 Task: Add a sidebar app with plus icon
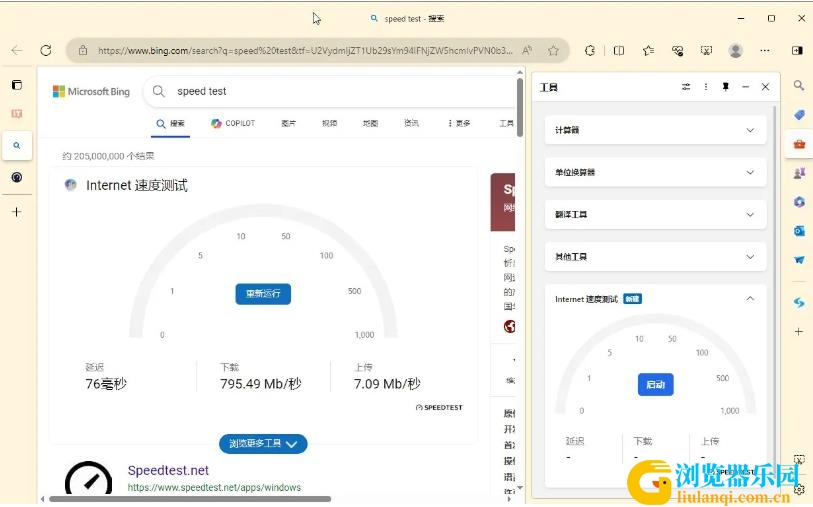799,331
